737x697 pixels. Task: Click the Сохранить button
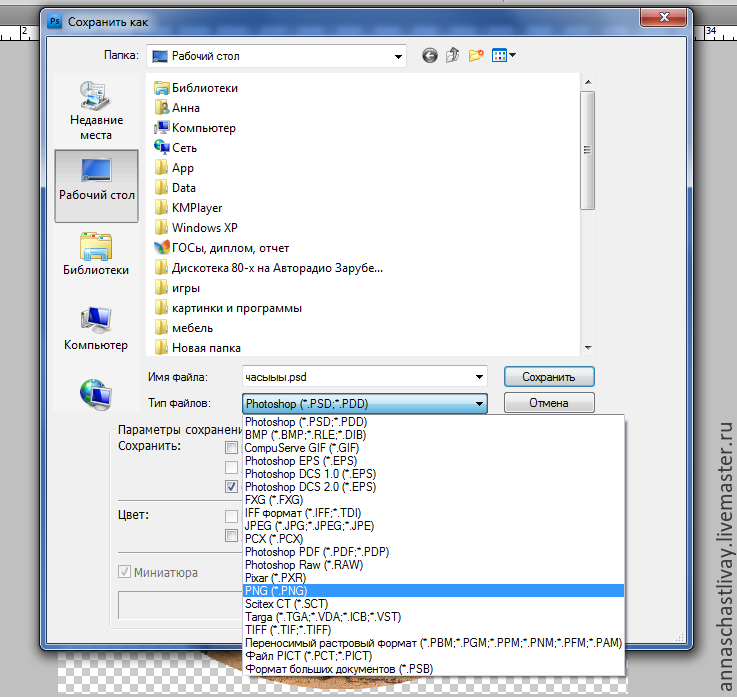pos(549,377)
